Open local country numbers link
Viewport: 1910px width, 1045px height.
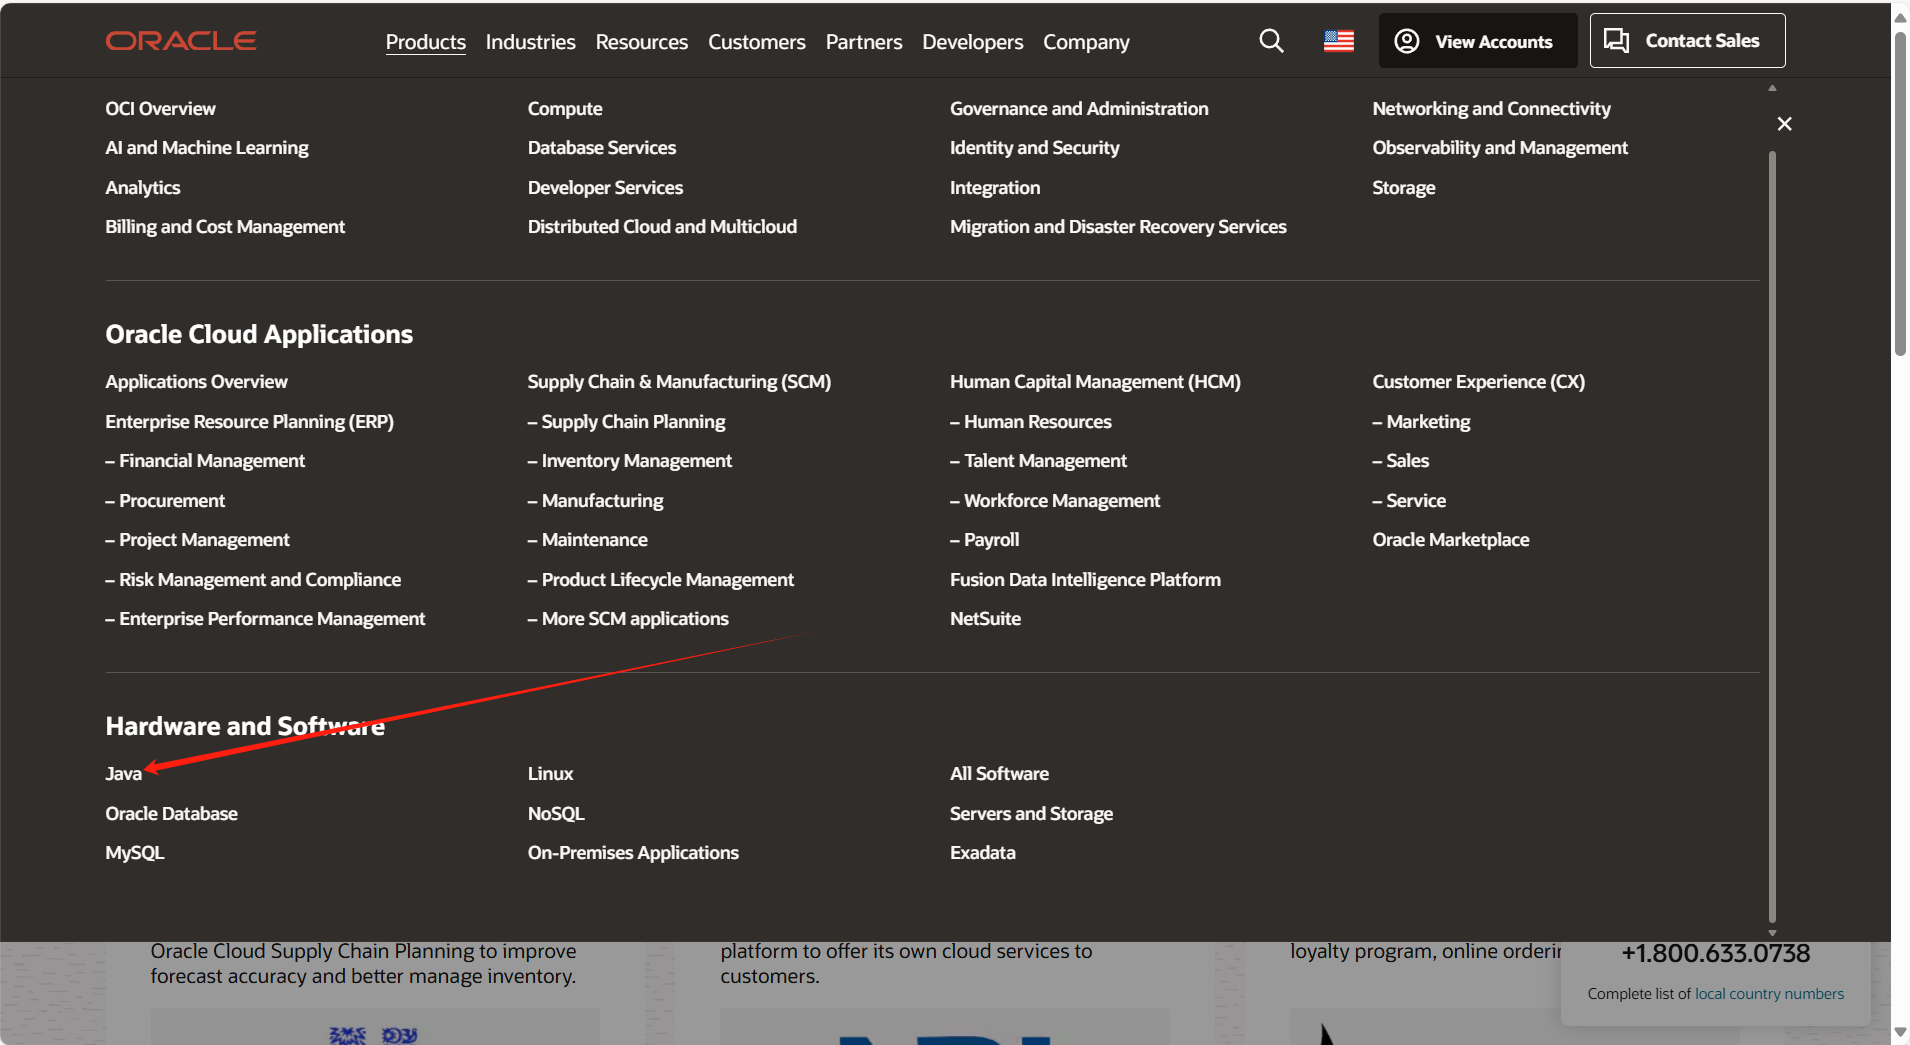pos(1769,994)
